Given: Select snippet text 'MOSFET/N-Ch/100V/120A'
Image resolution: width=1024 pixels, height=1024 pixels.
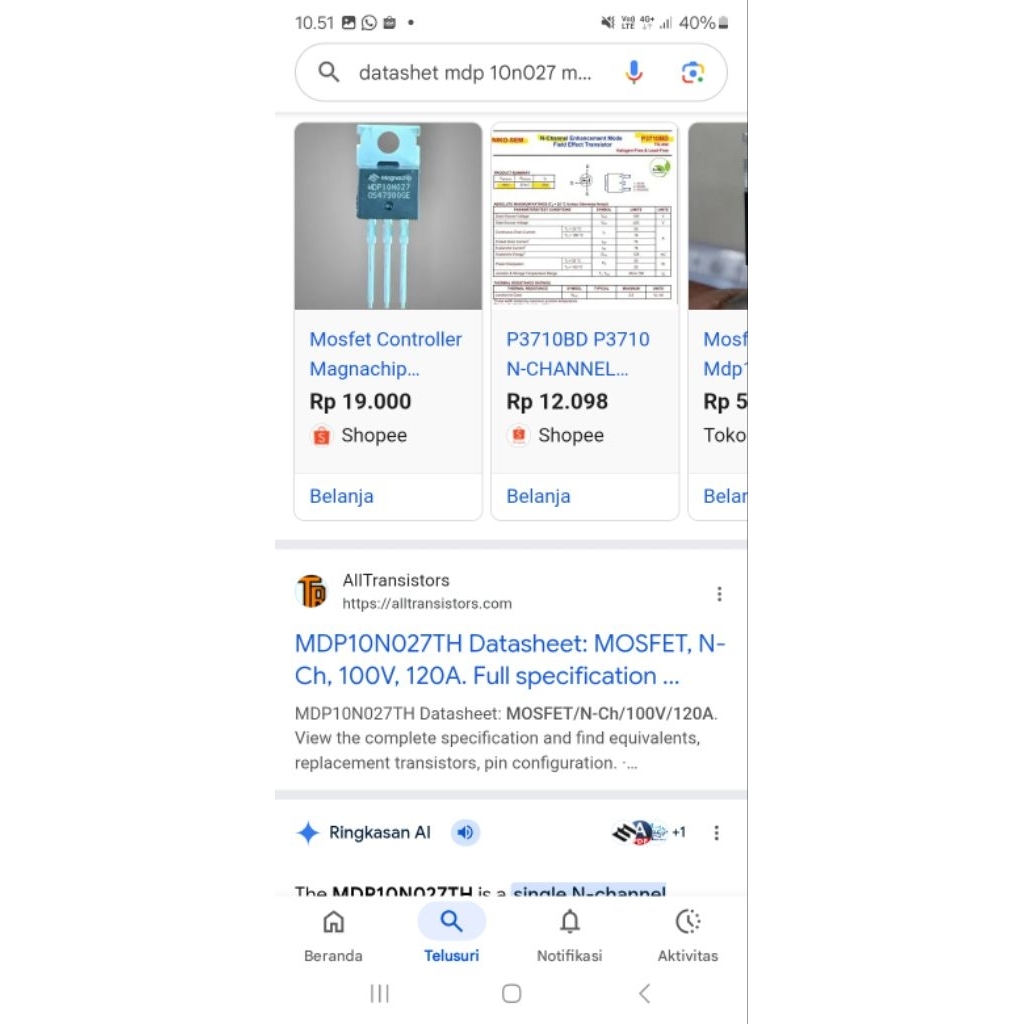Looking at the screenshot, I should coord(610,713).
